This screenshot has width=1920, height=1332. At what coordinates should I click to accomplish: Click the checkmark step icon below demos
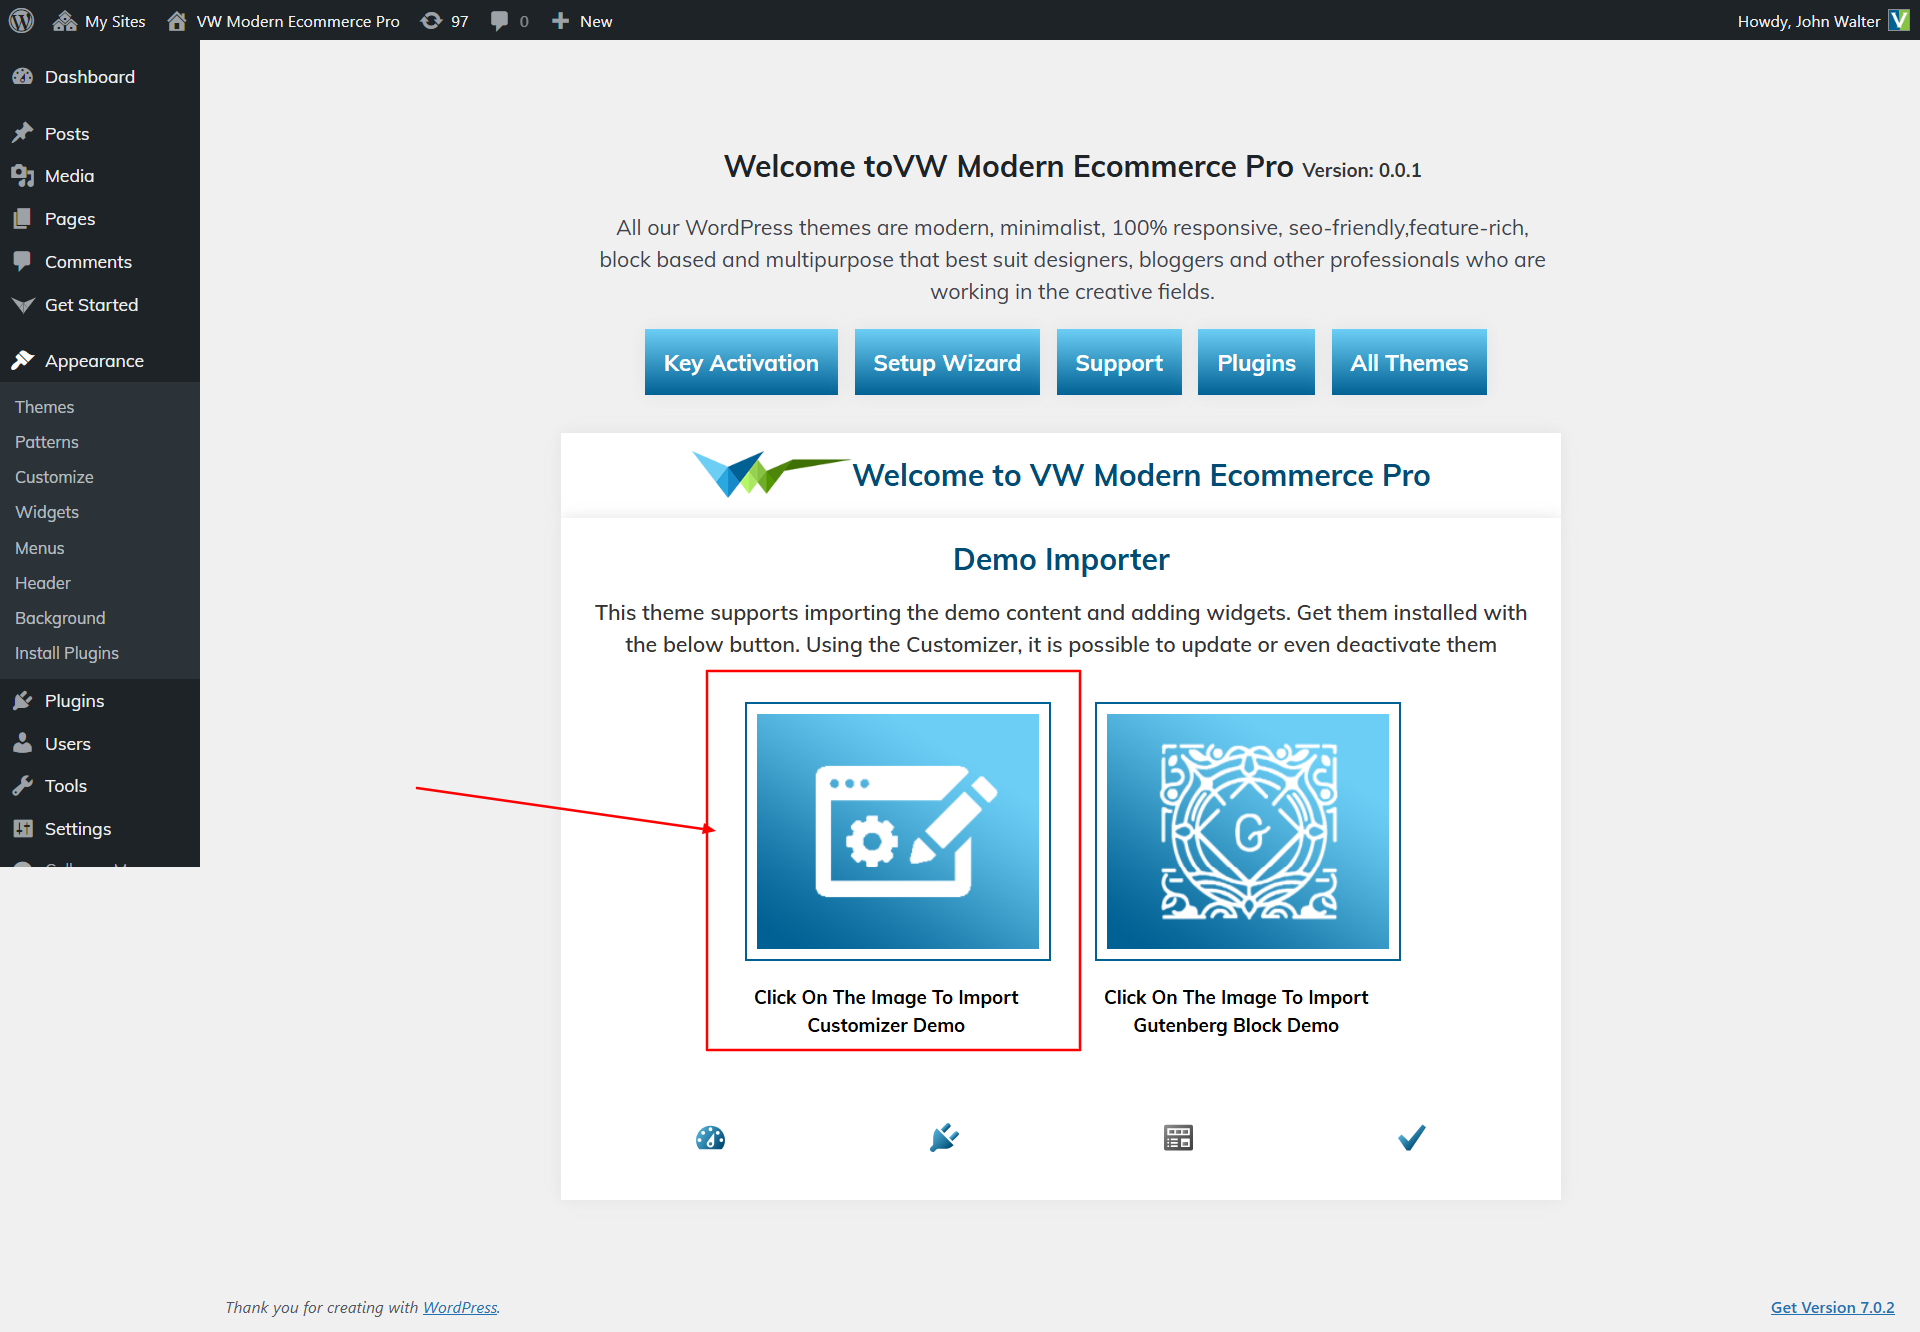(x=1412, y=1138)
